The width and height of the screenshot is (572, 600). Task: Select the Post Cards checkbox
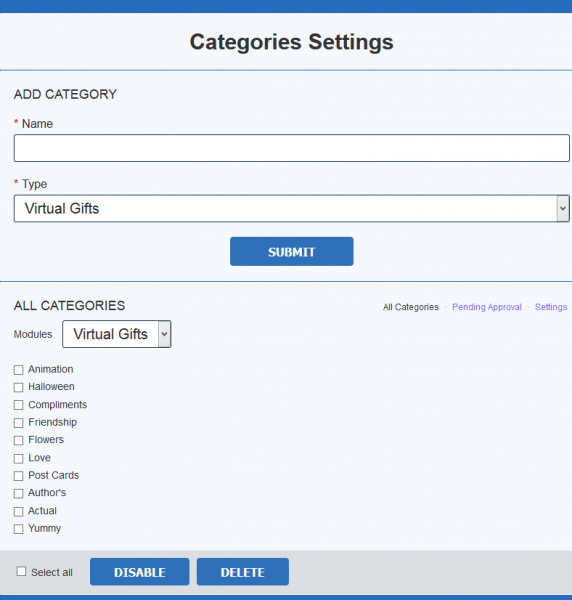[x=18, y=476]
